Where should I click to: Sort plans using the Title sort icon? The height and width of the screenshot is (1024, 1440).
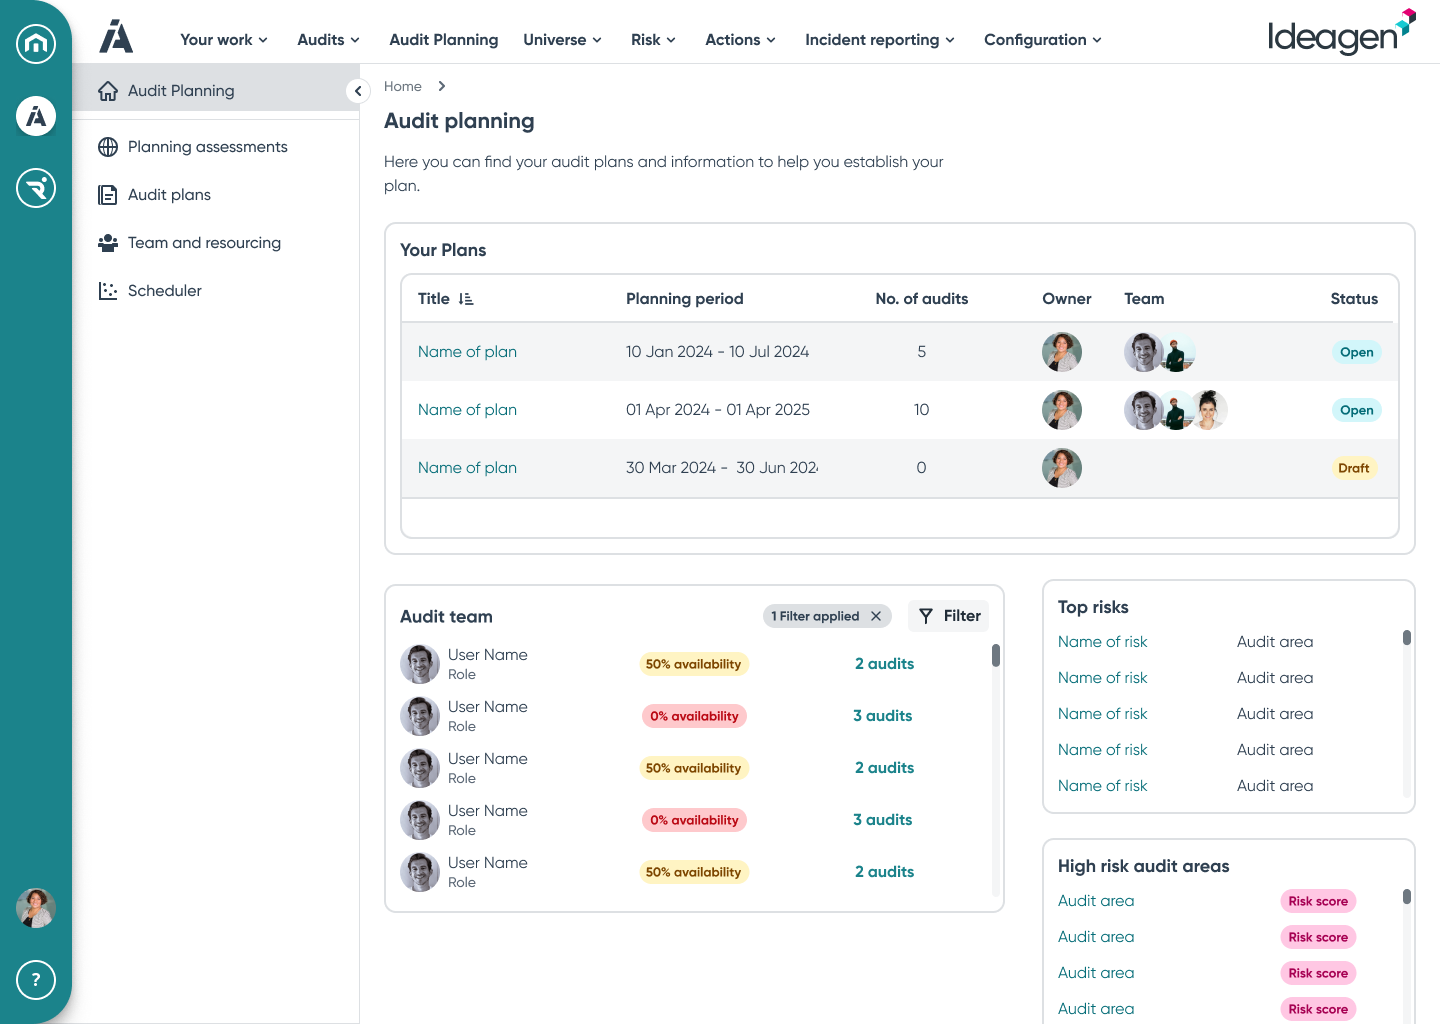[x=466, y=299]
